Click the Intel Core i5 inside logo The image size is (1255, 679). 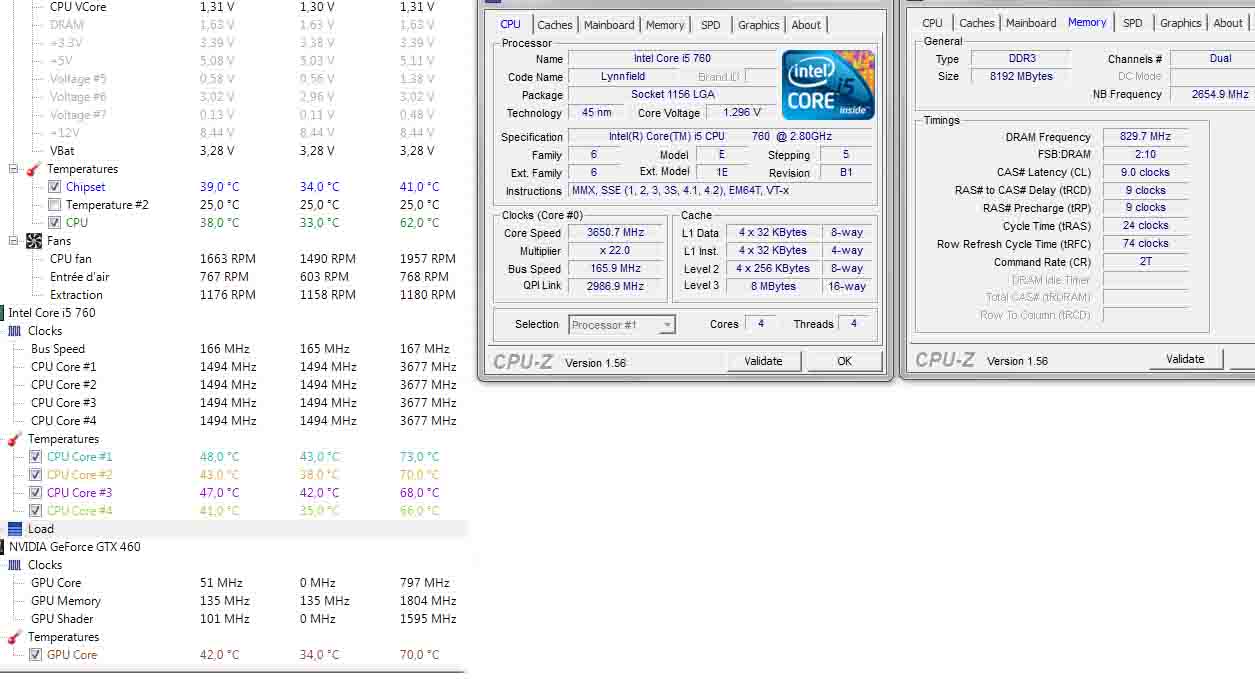click(x=828, y=85)
